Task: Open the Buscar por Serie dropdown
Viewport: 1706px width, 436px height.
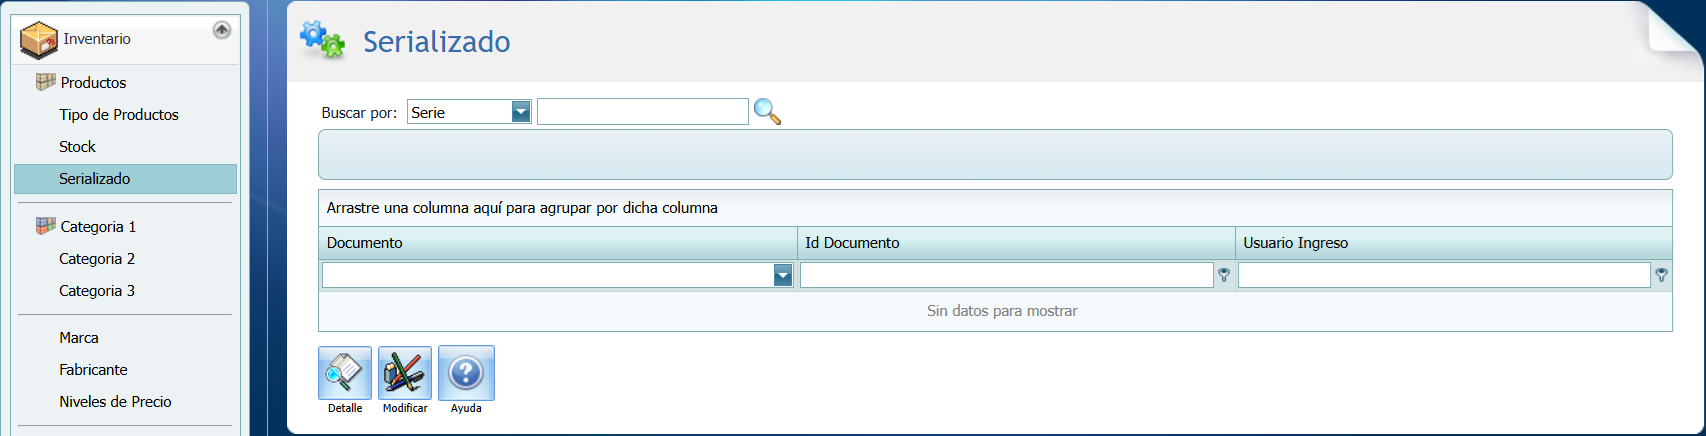Action: [x=521, y=112]
